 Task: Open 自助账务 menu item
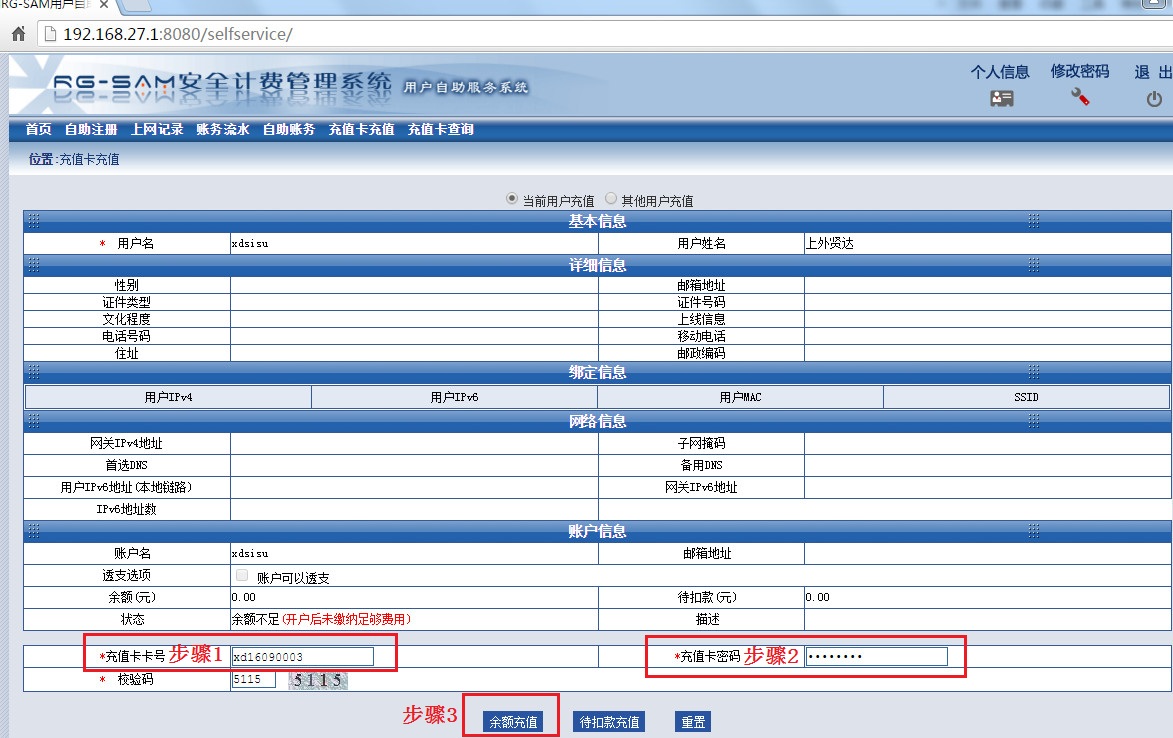tap(289, 129)
